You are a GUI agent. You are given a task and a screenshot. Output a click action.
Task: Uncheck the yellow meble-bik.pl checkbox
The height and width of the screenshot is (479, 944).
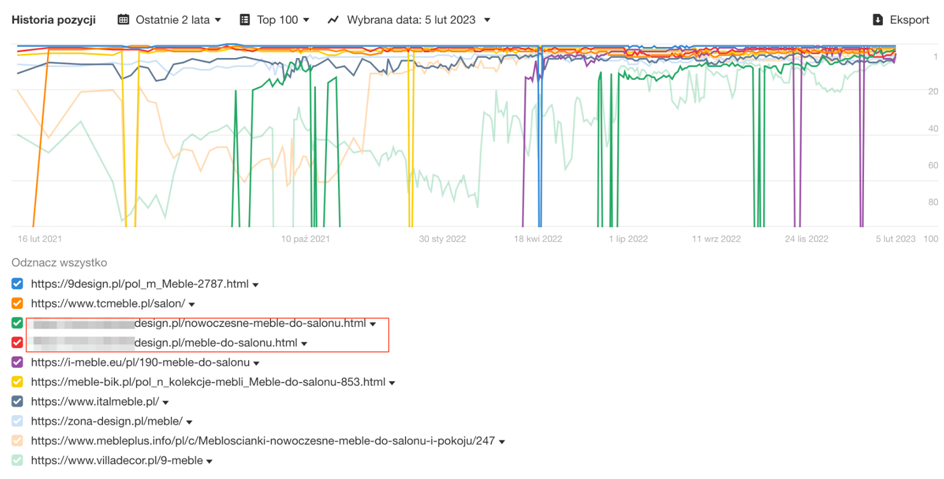pyautogui.click(x=18, y=382)
